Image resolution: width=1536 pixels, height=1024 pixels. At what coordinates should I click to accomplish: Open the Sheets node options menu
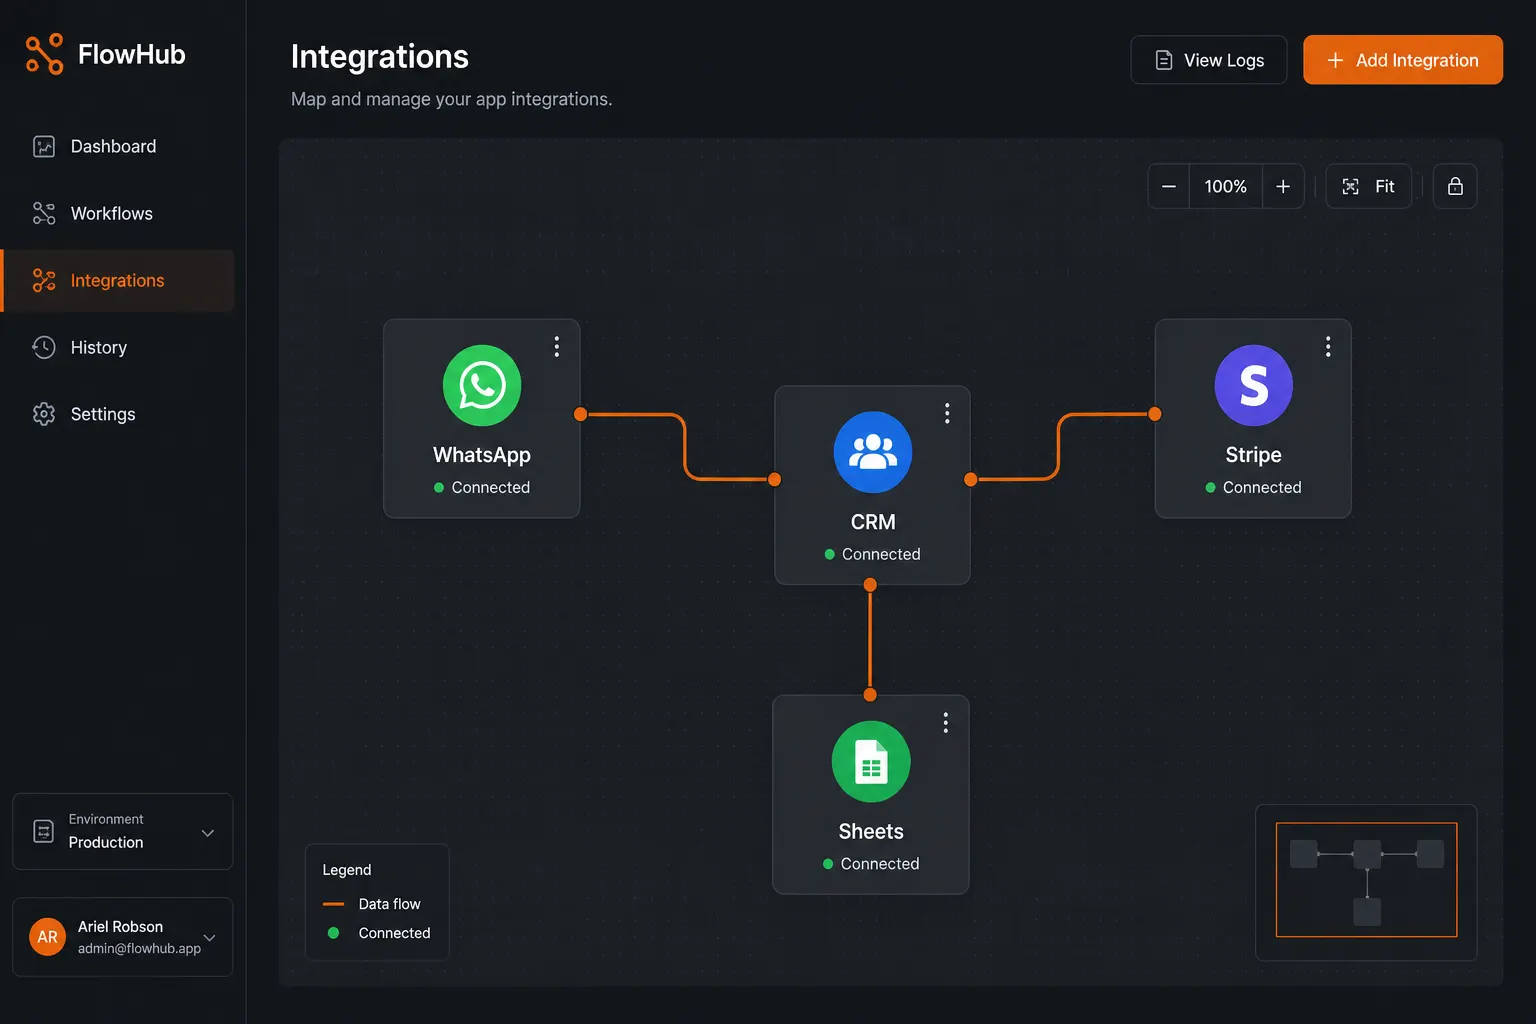point(945,723)
